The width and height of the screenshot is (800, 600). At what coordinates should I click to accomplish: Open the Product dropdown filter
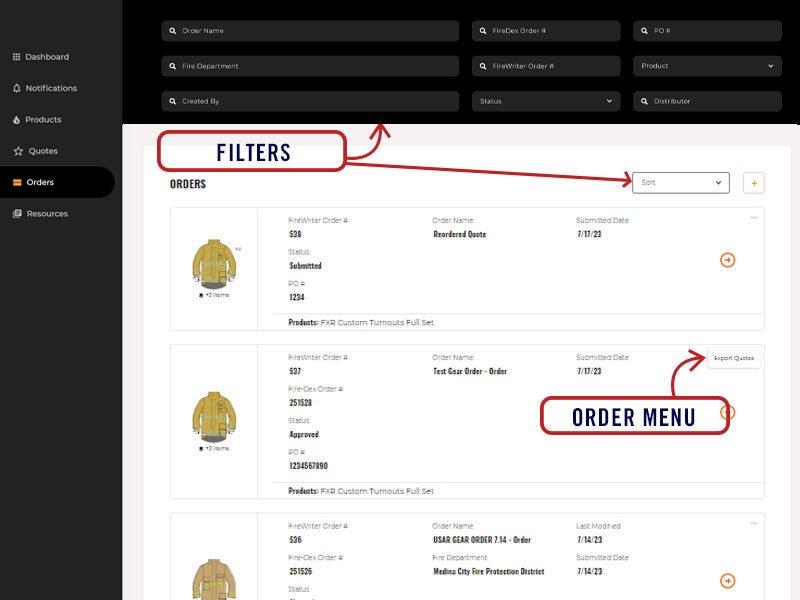tap(707, 66)
